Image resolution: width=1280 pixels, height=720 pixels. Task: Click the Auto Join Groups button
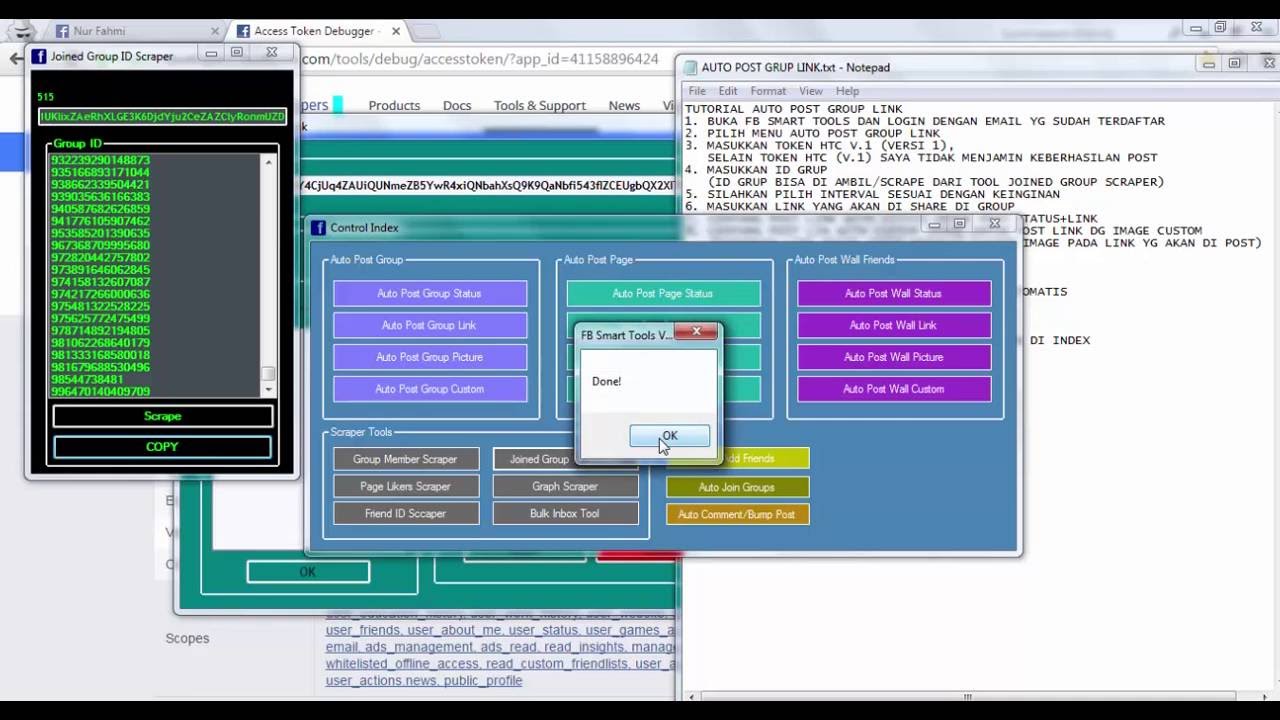pos(737,487)
